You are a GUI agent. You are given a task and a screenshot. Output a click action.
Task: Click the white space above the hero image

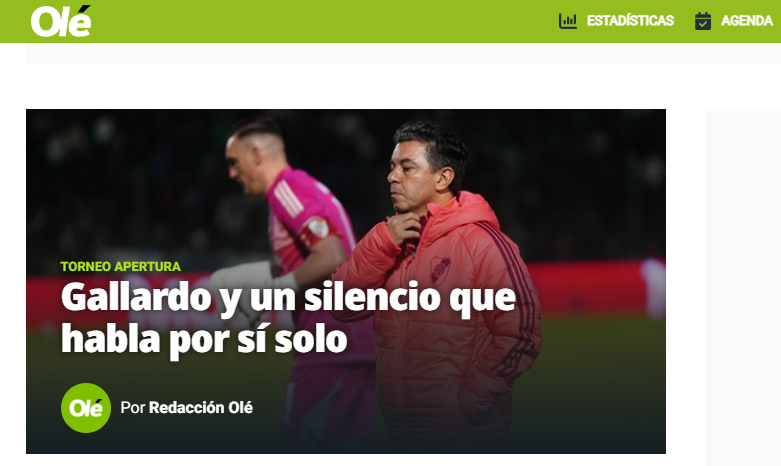point(346,86)
